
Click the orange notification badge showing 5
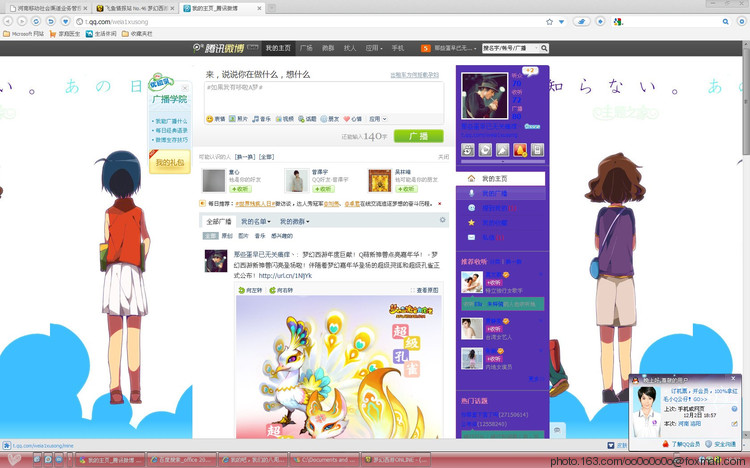point(425,48)
